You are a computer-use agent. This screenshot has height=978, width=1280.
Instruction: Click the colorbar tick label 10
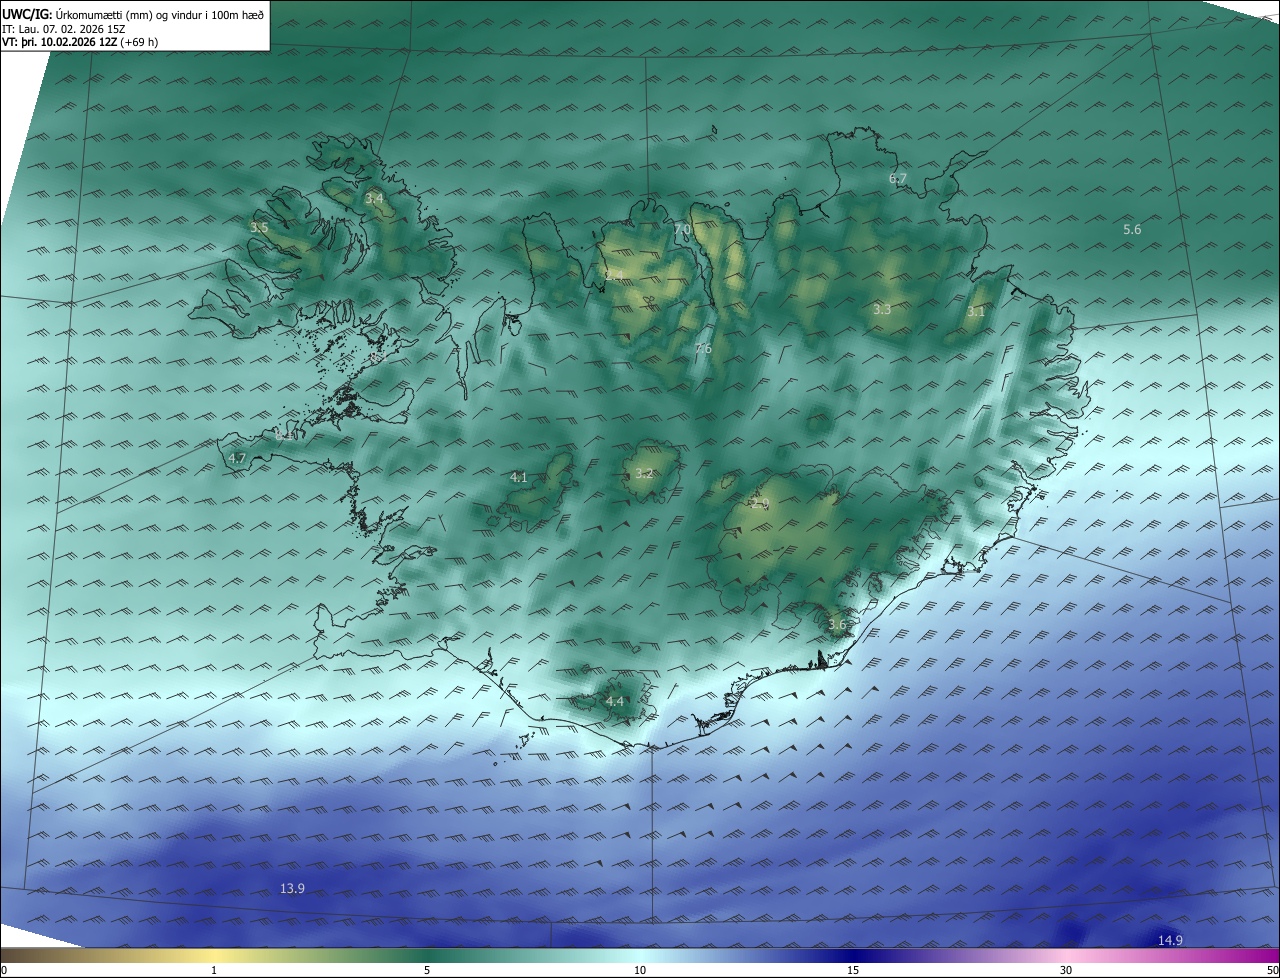pos(640,970)
